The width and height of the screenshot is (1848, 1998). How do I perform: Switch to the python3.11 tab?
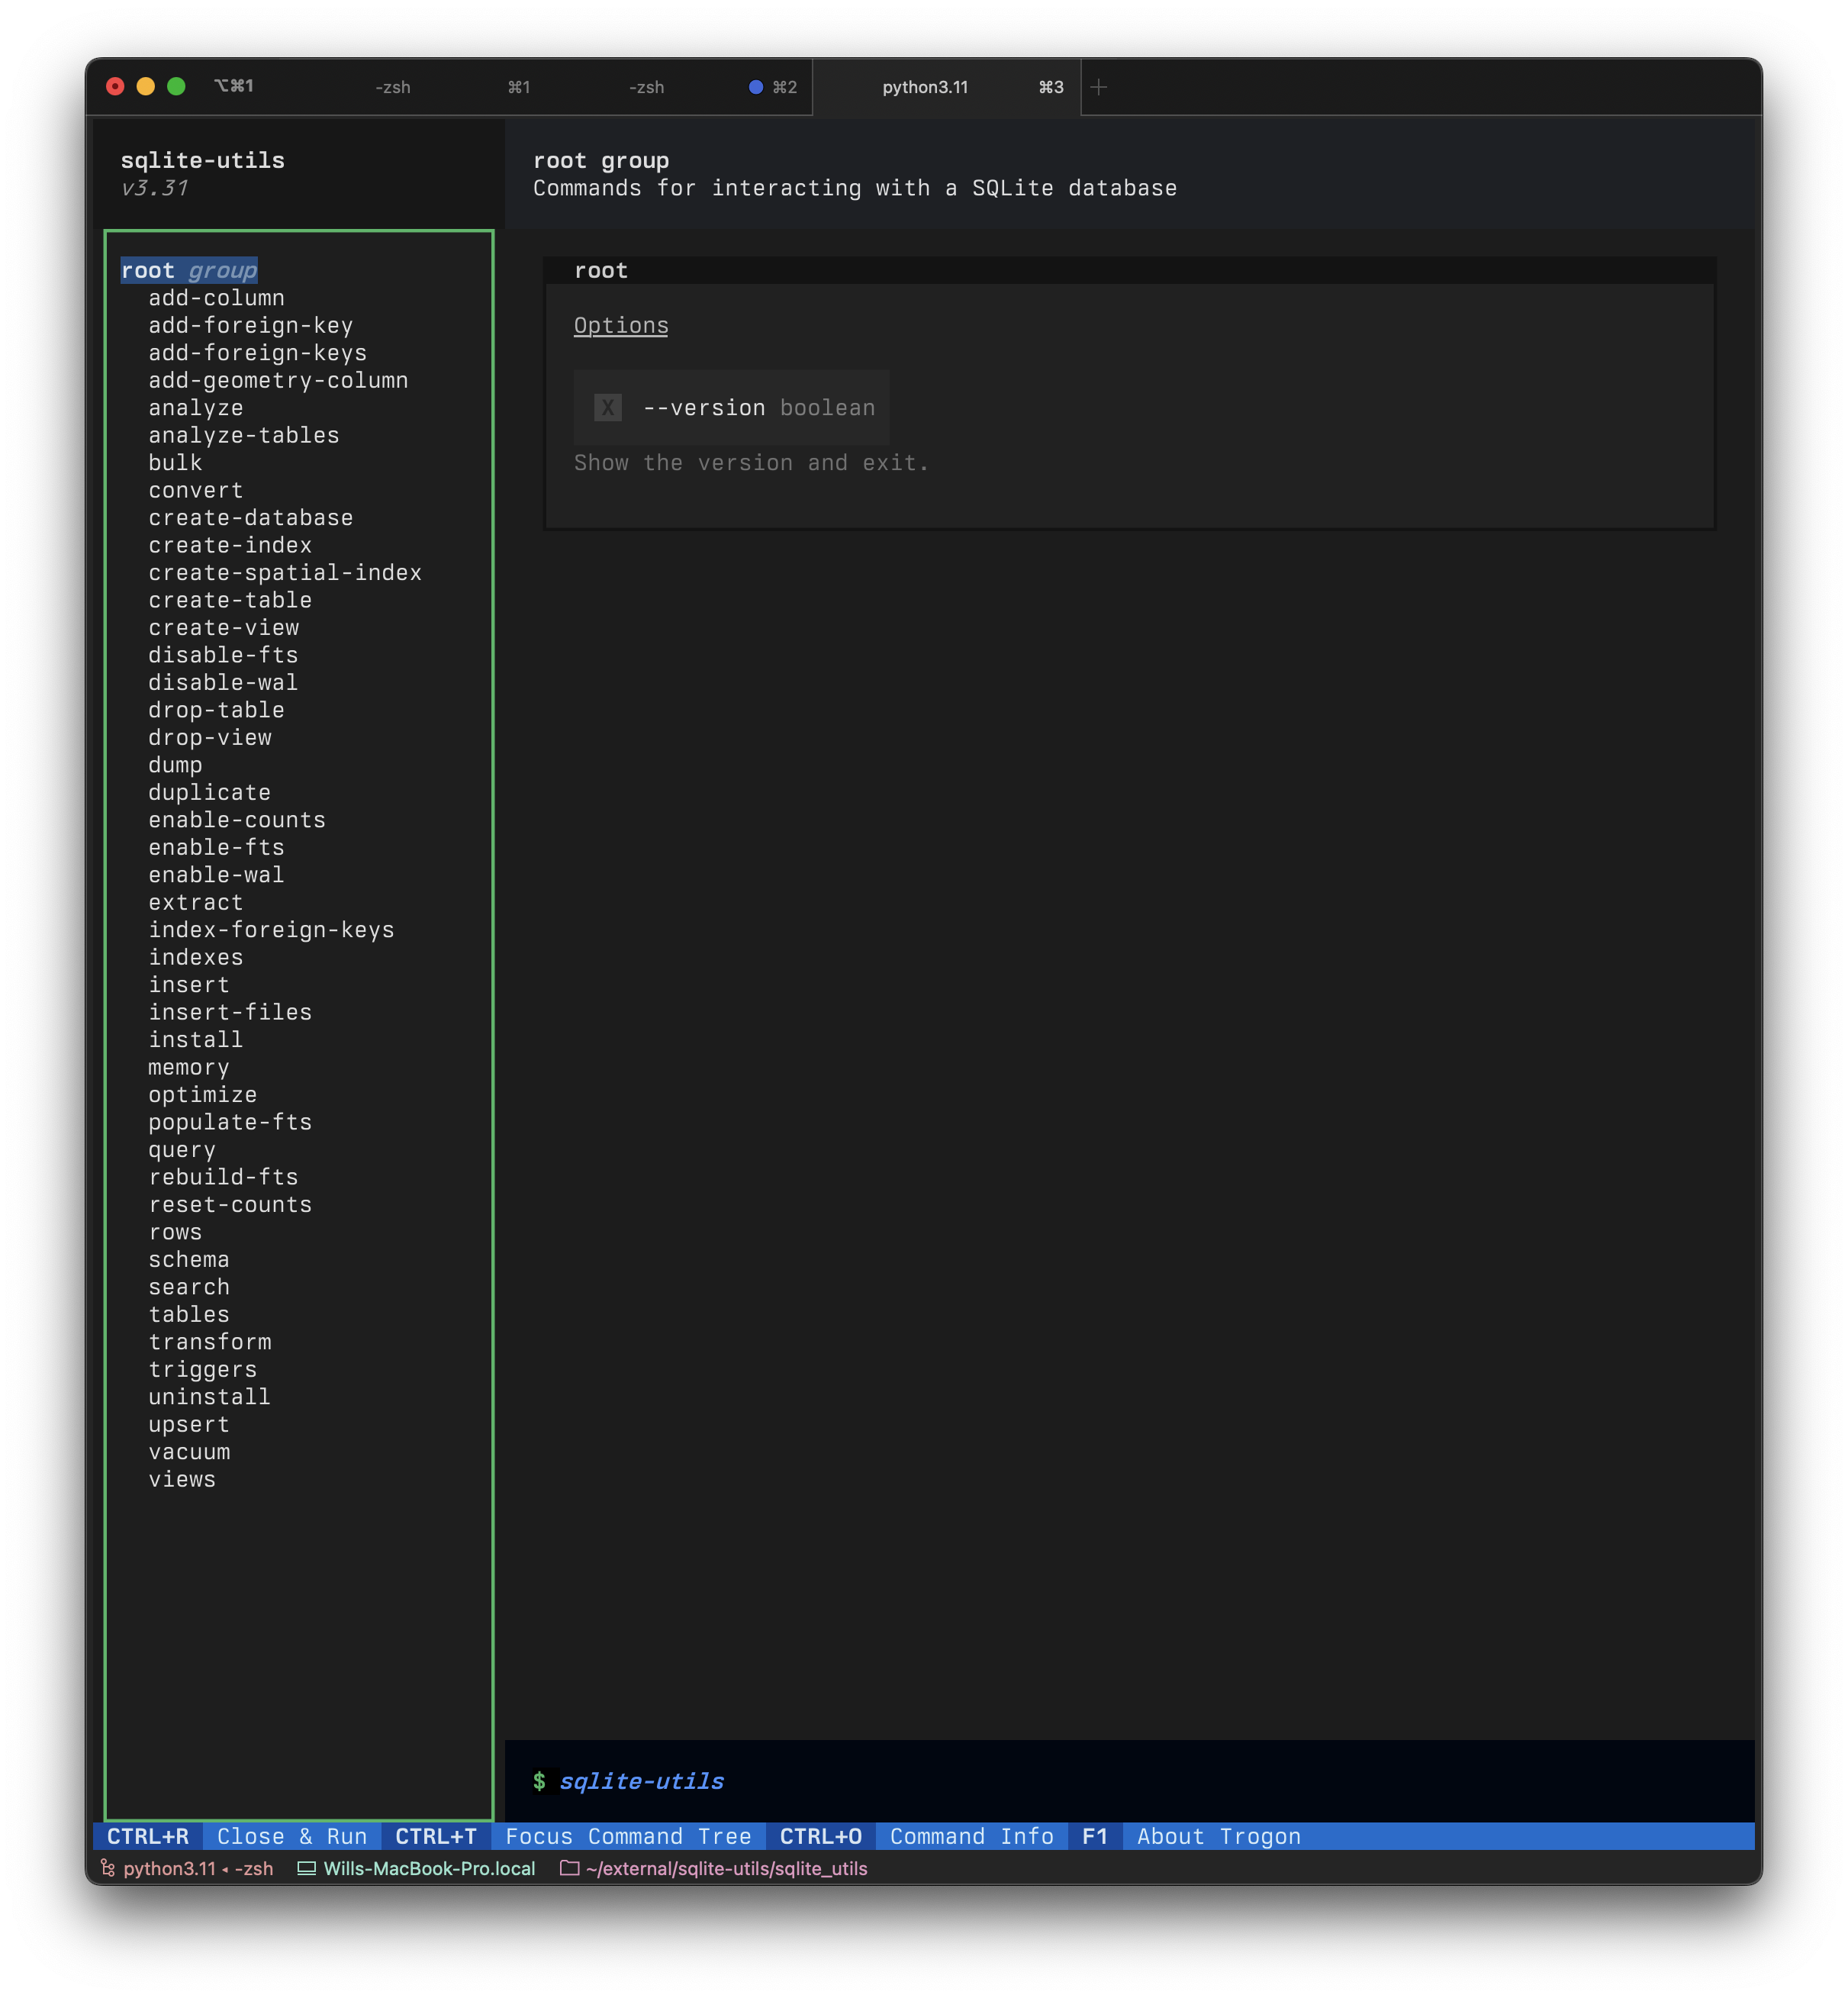[x=925, y=87]
